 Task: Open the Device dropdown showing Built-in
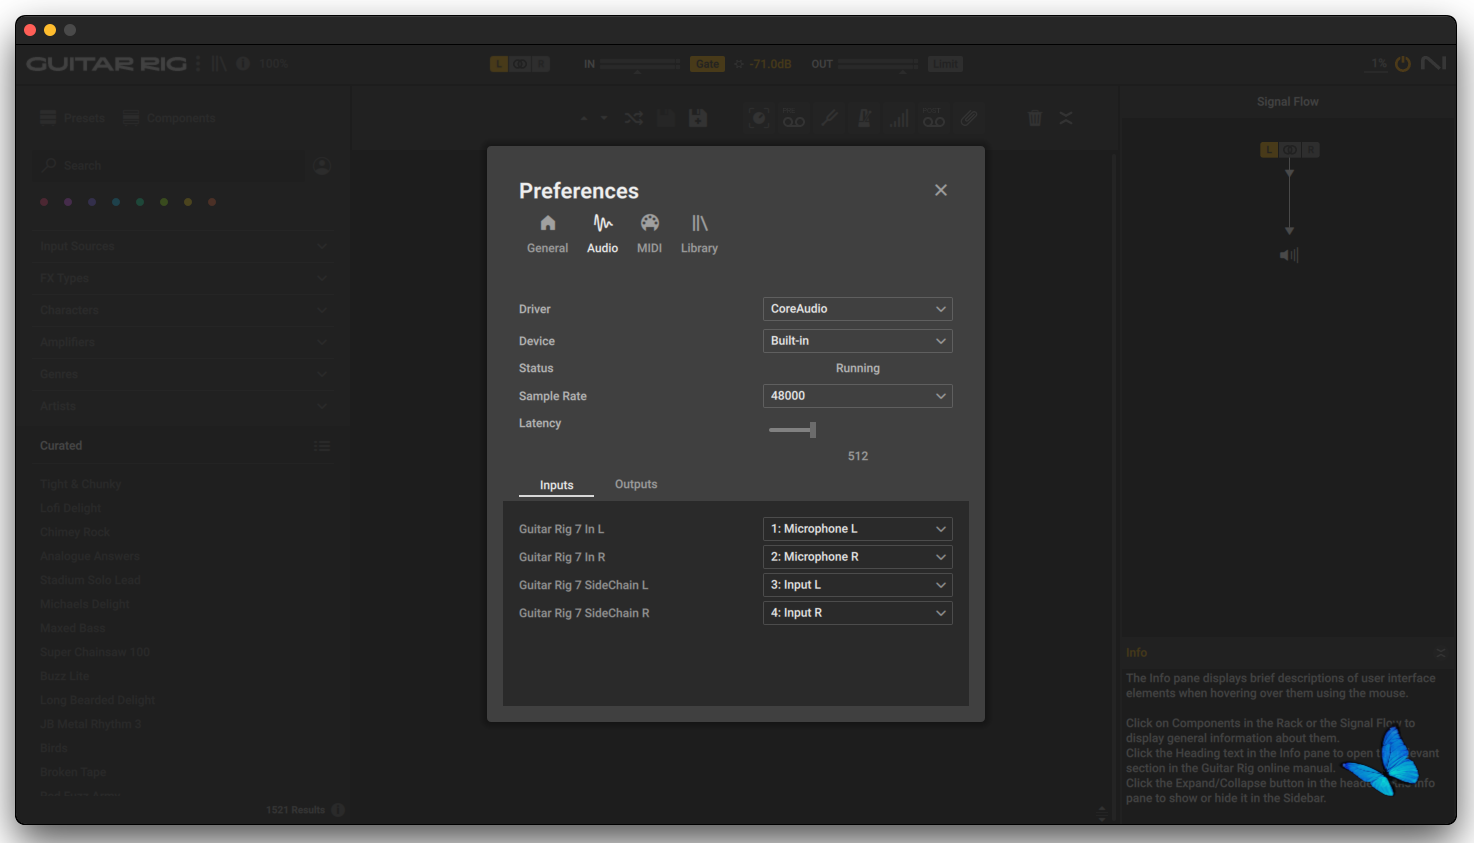pos(857,341)
